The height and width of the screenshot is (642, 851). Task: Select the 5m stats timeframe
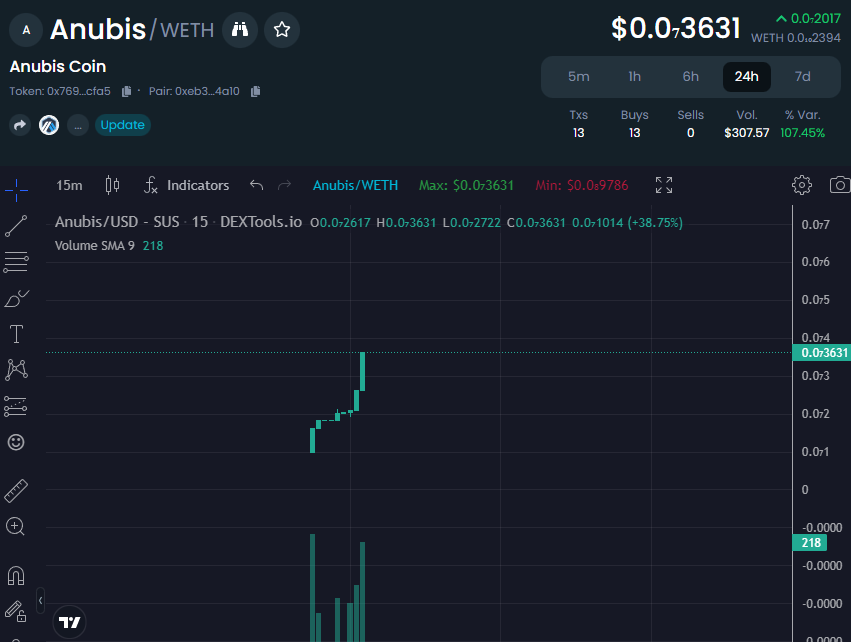tap(579, 77)
